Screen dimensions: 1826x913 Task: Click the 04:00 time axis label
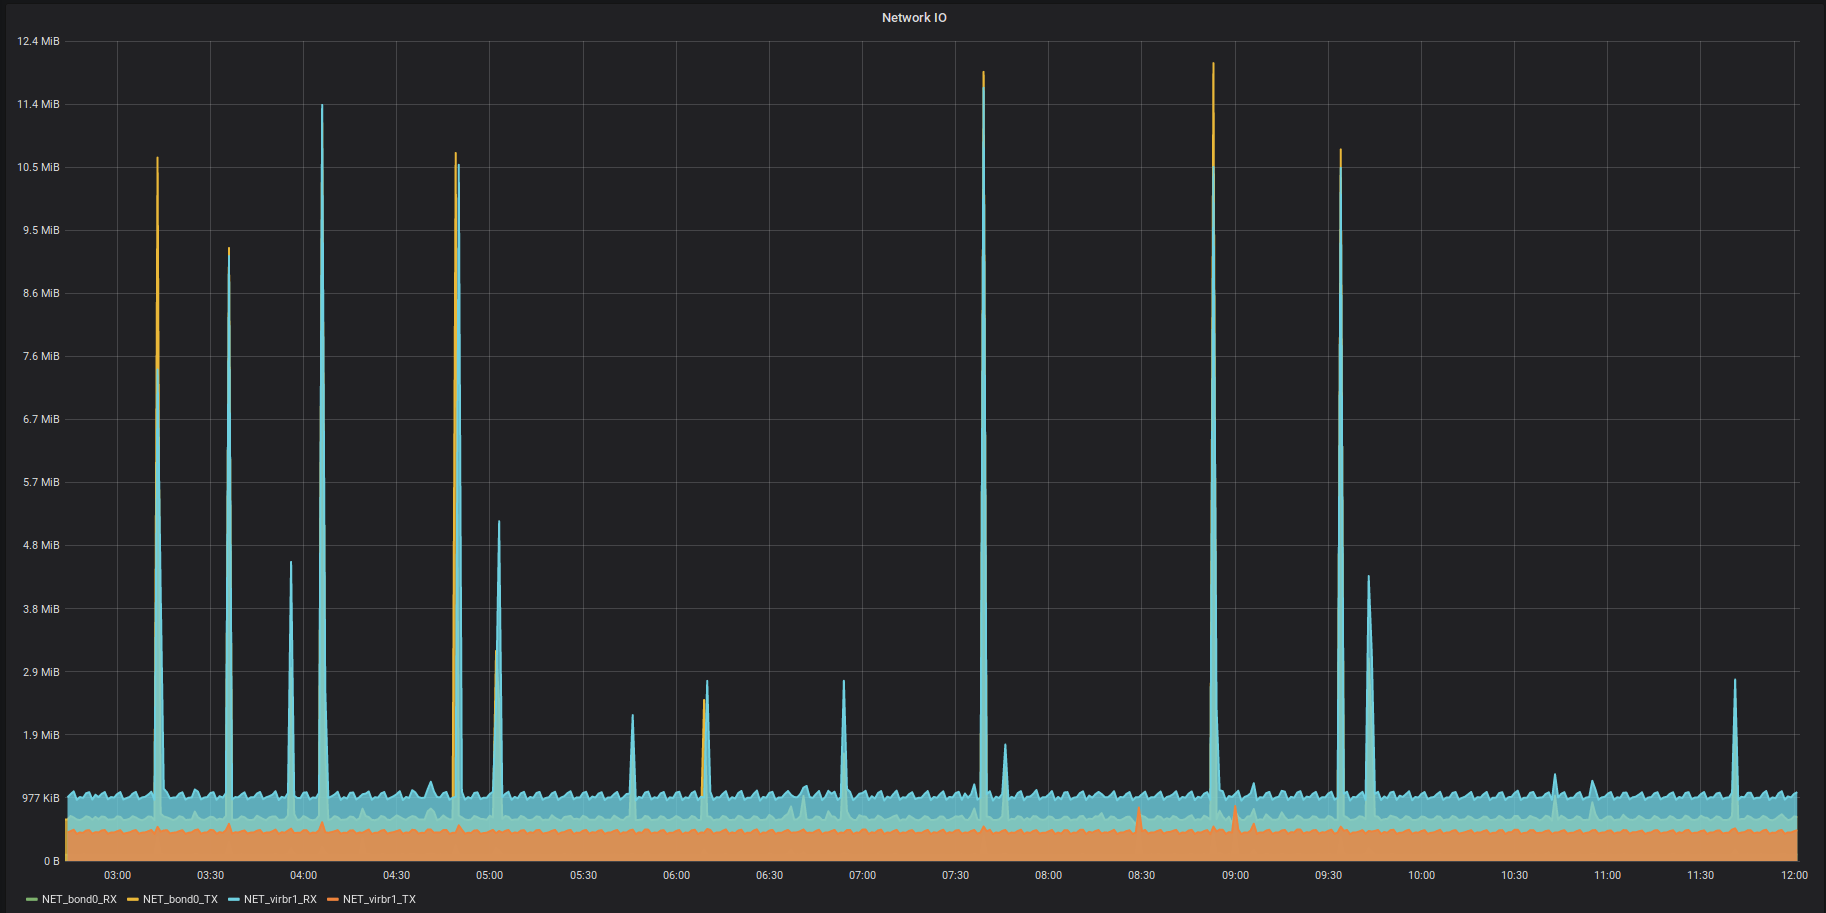click(303, 875)
